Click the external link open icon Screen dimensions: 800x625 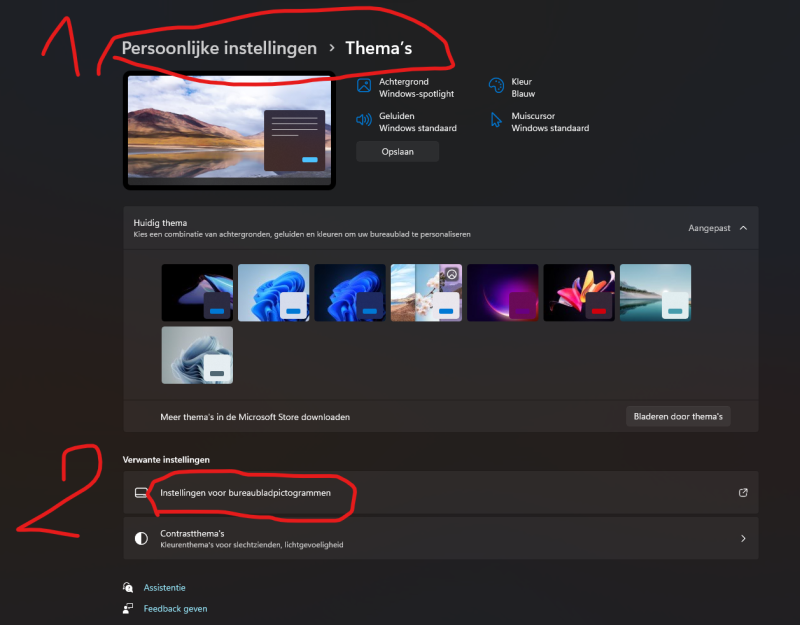tap(743, 493)
